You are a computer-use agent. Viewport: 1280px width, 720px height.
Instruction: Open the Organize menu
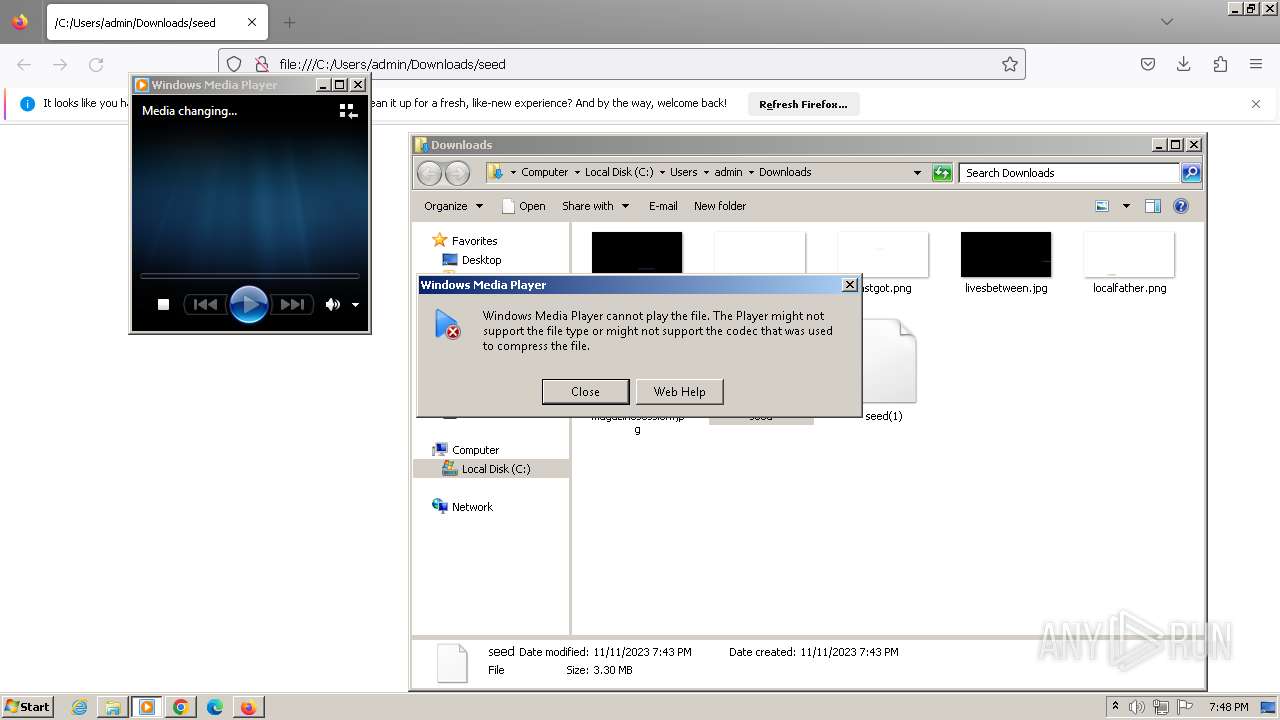coord(453,206)
